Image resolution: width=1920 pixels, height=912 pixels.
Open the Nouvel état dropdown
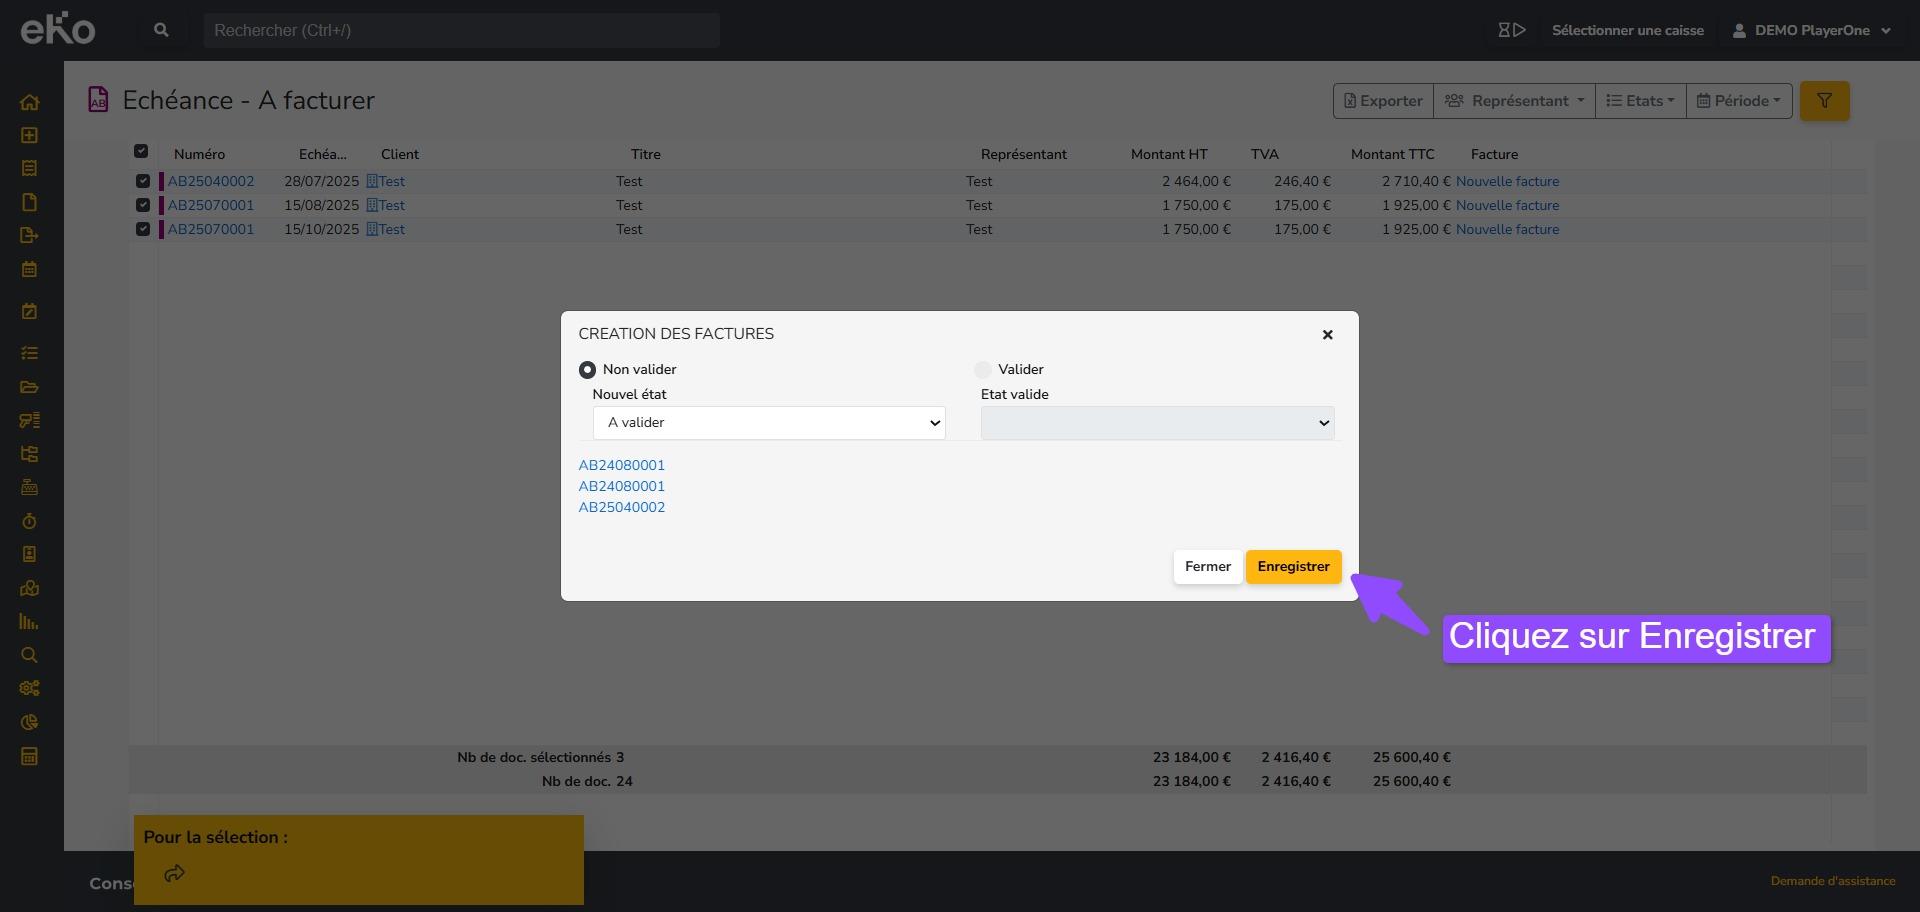(x=768, y=423)
